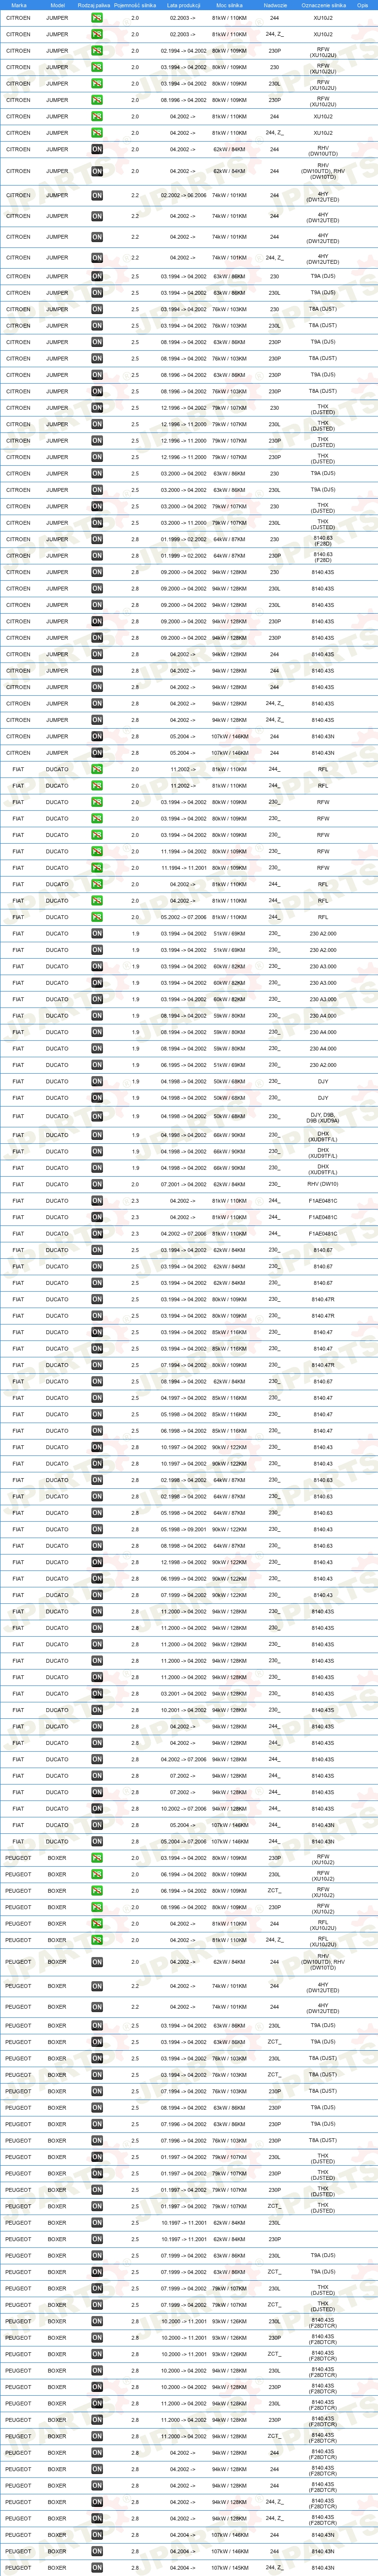Click the Opis column header
Screen dimensions: 378x2576
point(363,5)
